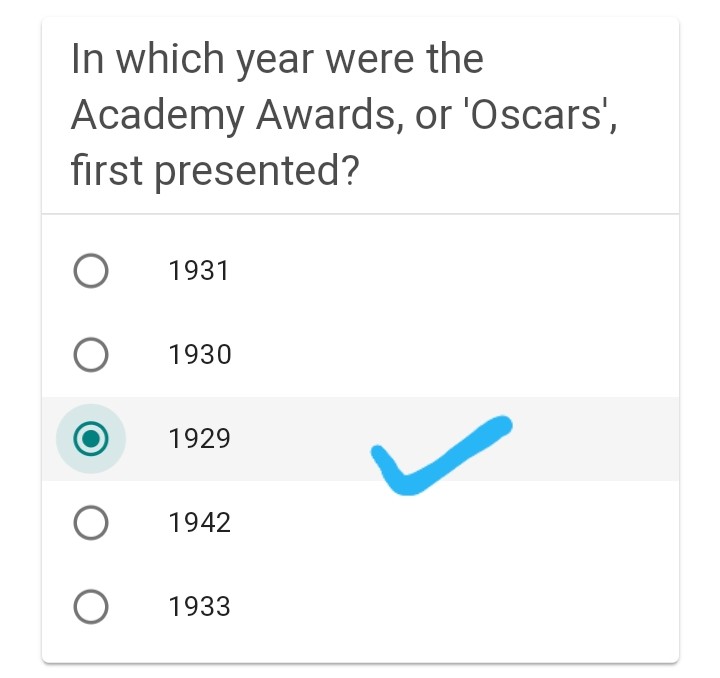Pick the 1942 radio button
Screen dimensions: 720x678
(x=91, y=523)
